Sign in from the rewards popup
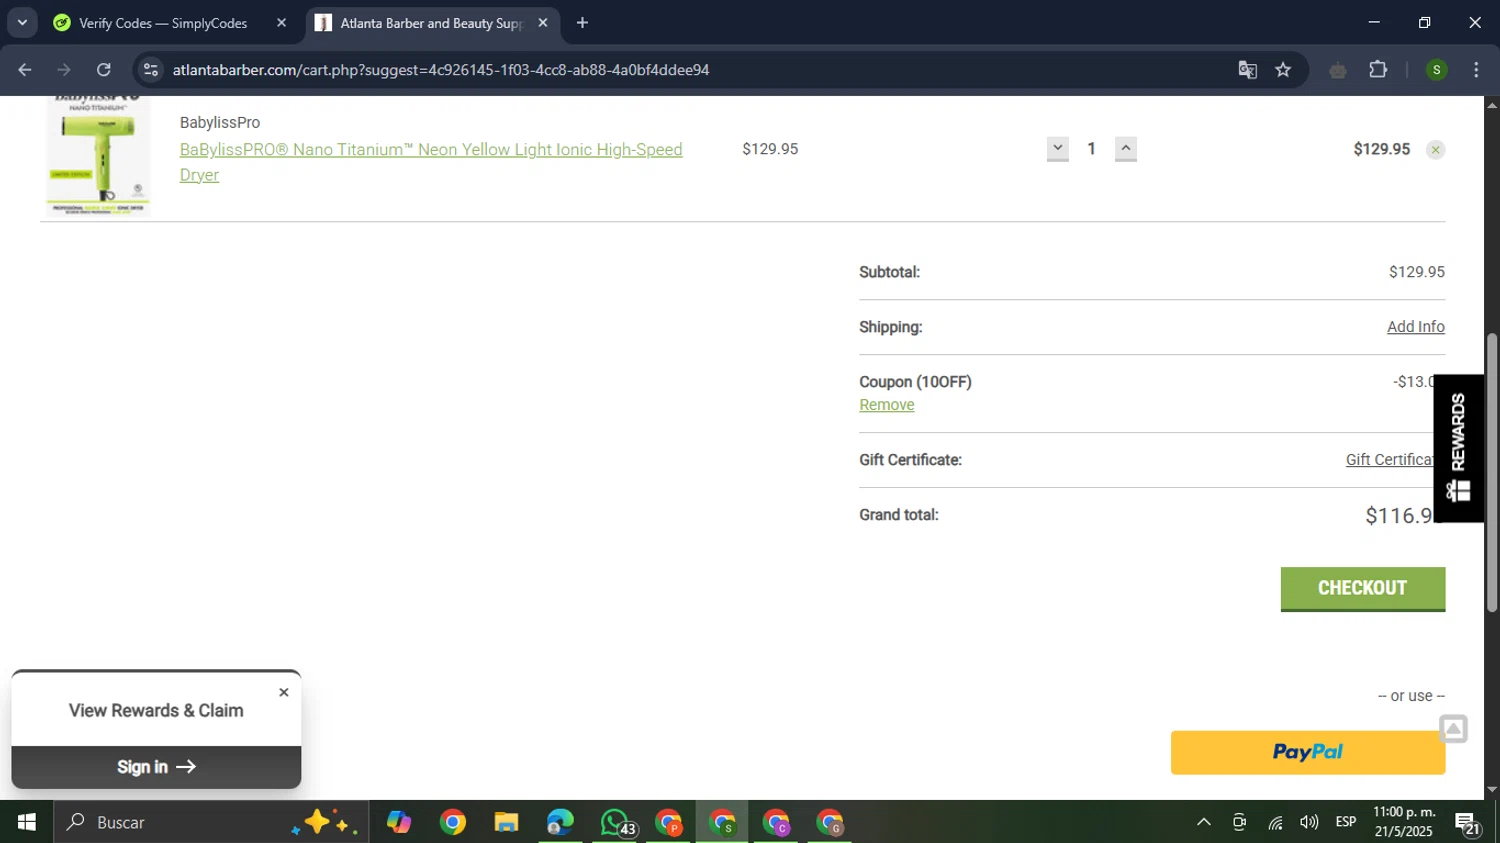 click(156, 767)
